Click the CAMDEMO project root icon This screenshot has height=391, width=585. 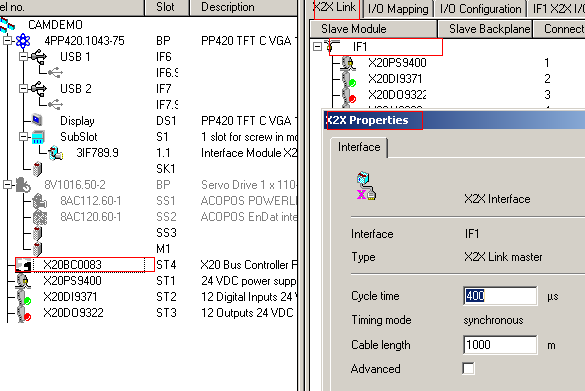(7, 25)
